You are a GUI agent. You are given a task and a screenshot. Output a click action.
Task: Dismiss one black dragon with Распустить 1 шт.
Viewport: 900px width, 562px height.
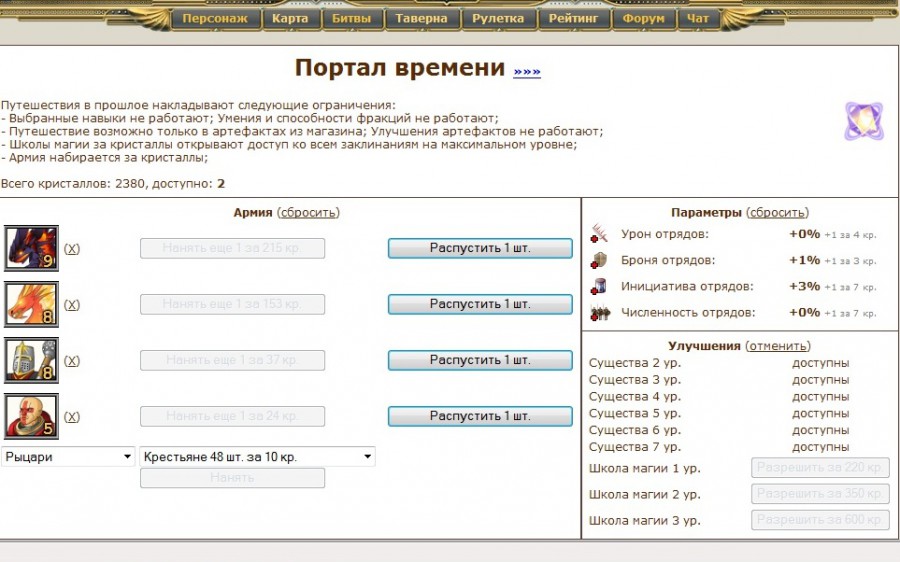point(480,248)
